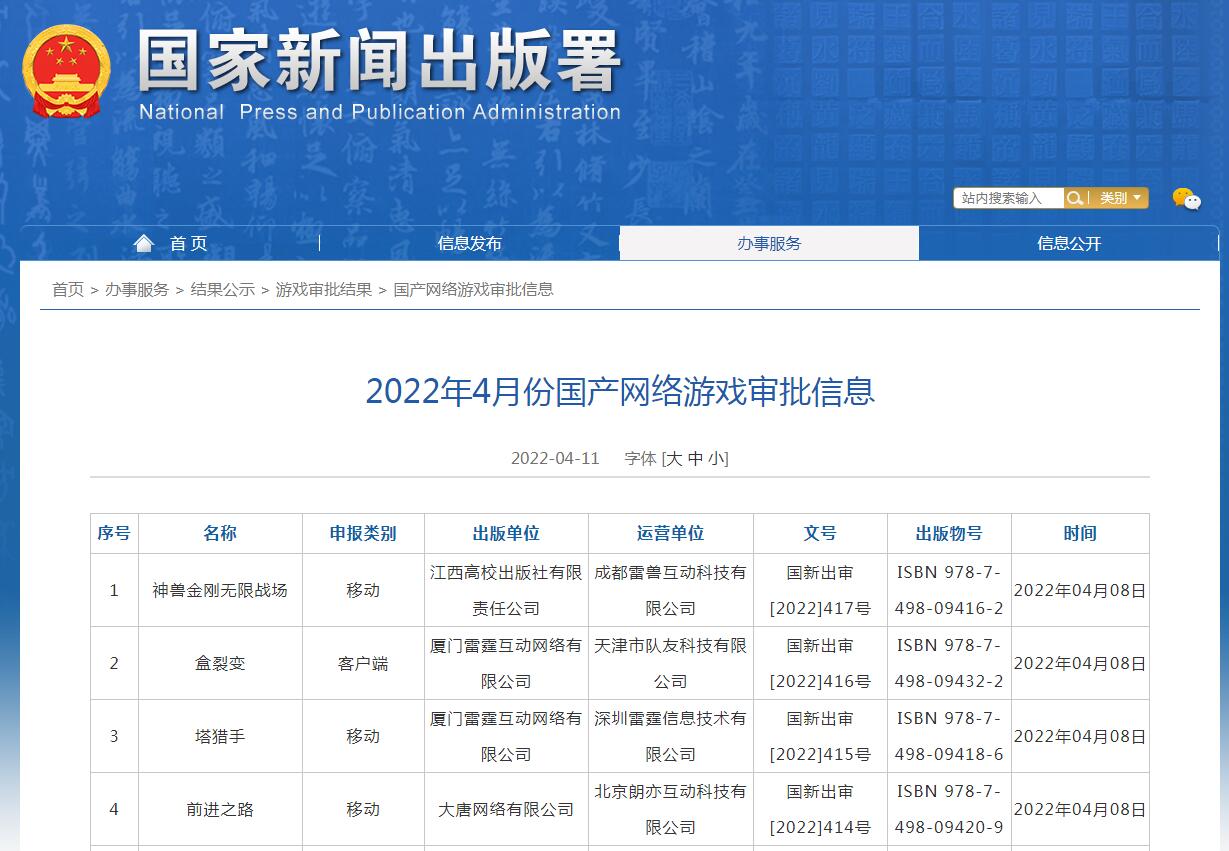
Task: Navigate to 游戏审批结果 breadcrumb link
Action: pyautogui.click(x=323, y=289)
